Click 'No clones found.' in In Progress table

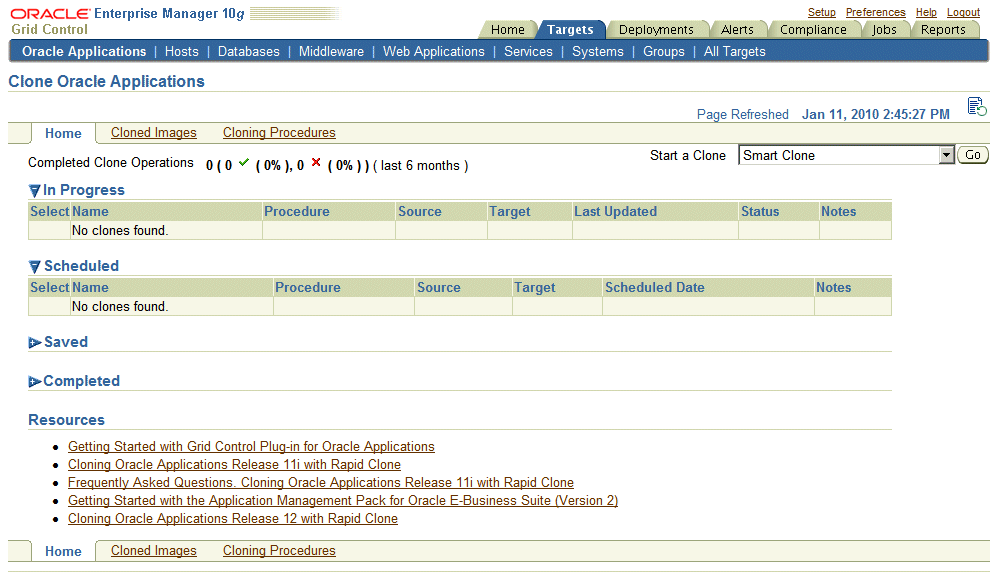(120, 231)
